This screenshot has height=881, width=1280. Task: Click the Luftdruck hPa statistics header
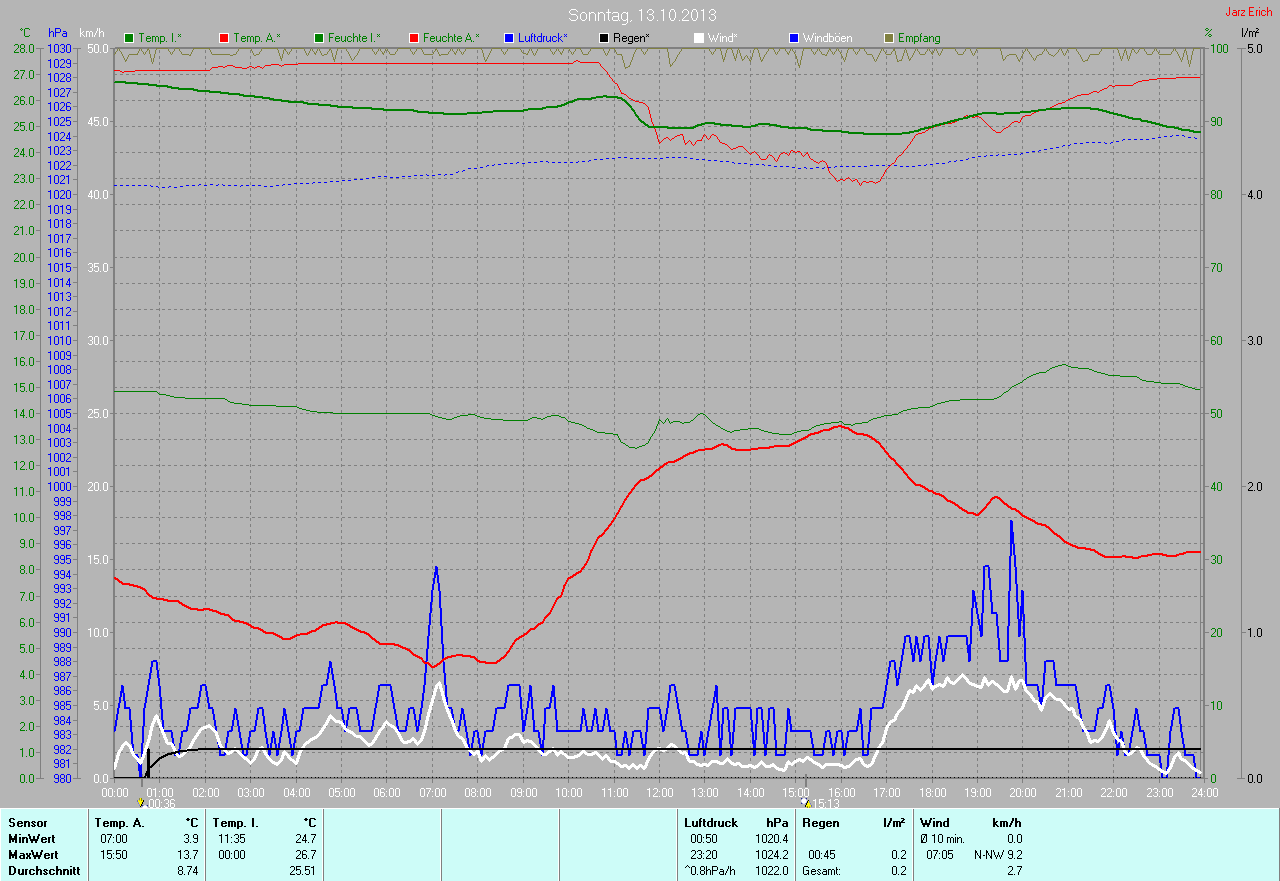pyautogui.click(x=735, y=823)
